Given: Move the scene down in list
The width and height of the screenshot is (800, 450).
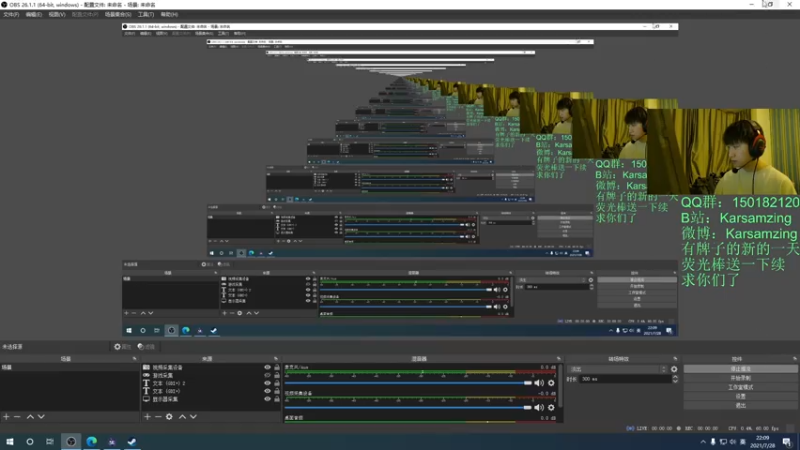Looking at the screenshot, I should tap(41, 417).
